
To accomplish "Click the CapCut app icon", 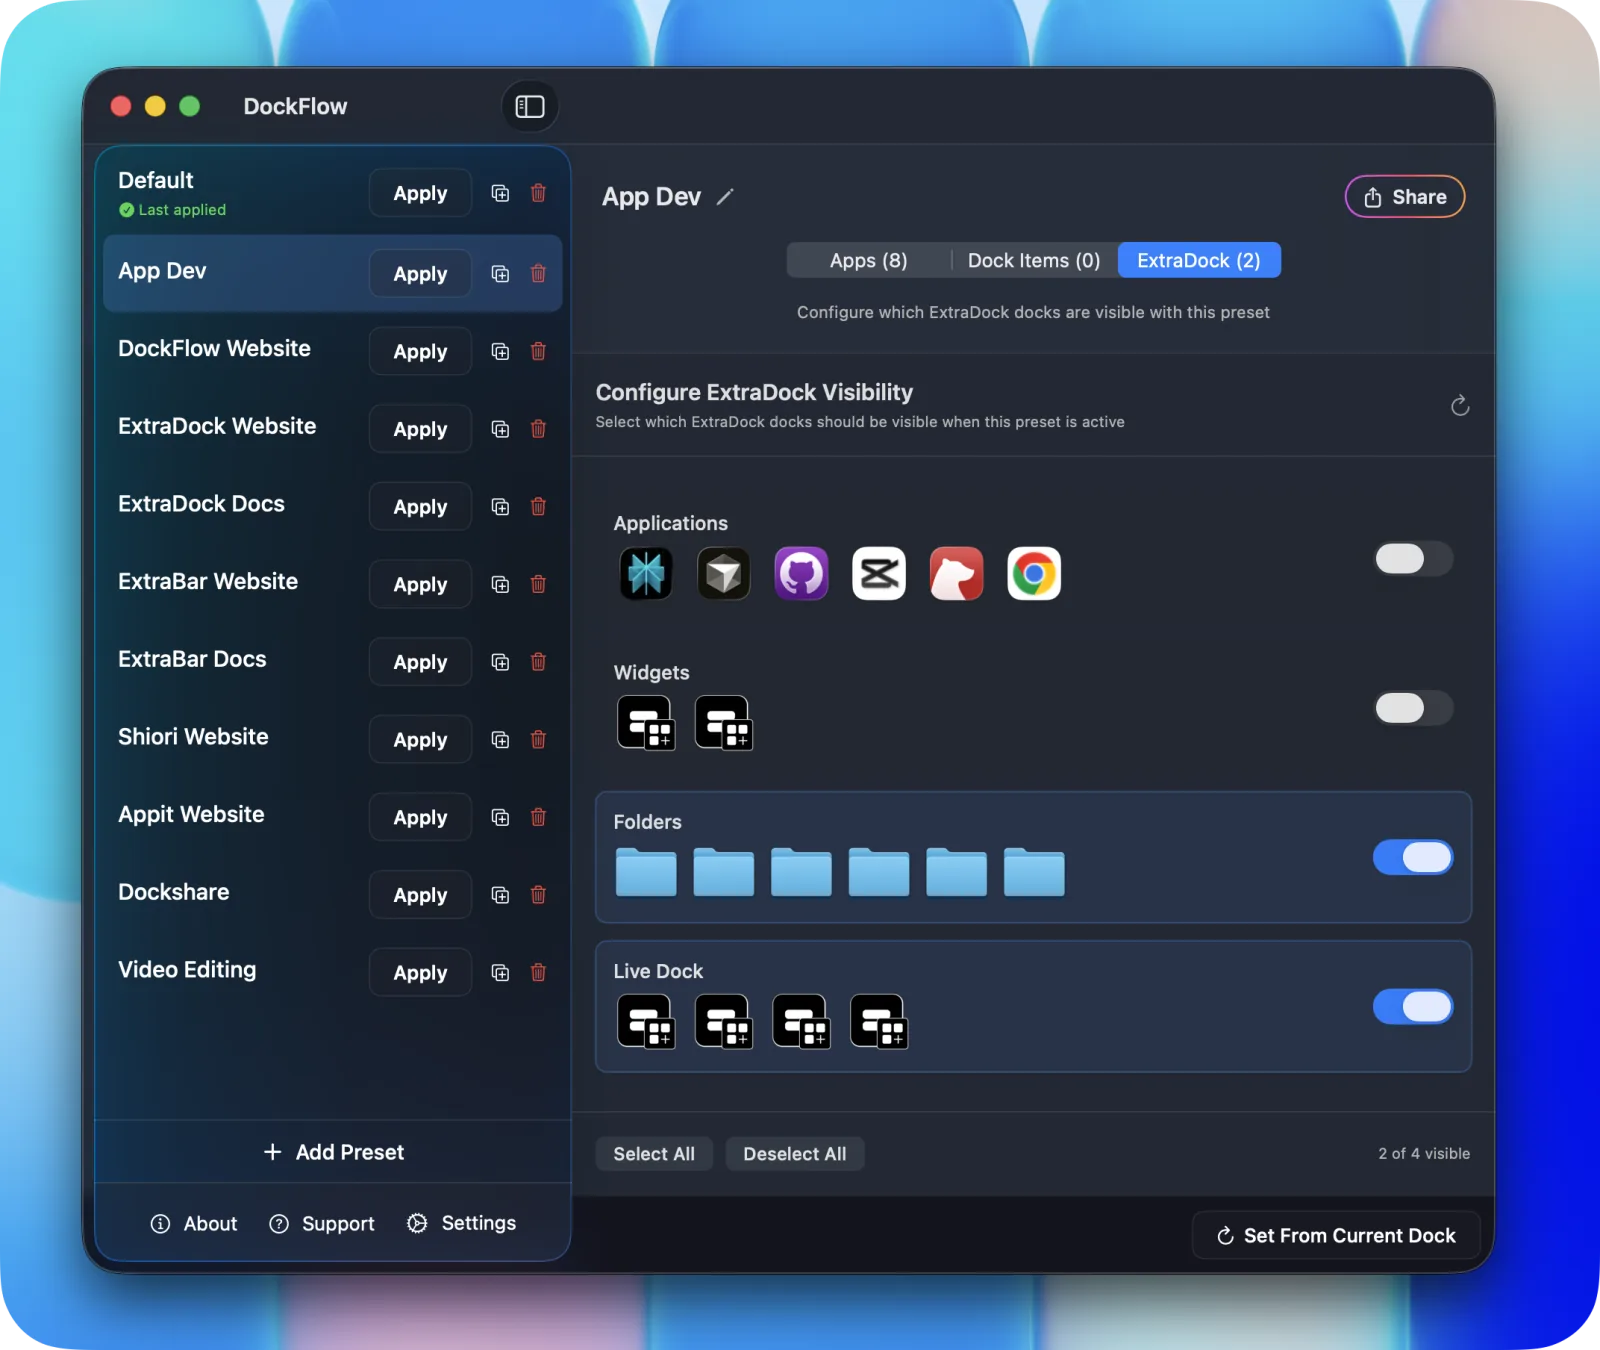I will point(879,574).
